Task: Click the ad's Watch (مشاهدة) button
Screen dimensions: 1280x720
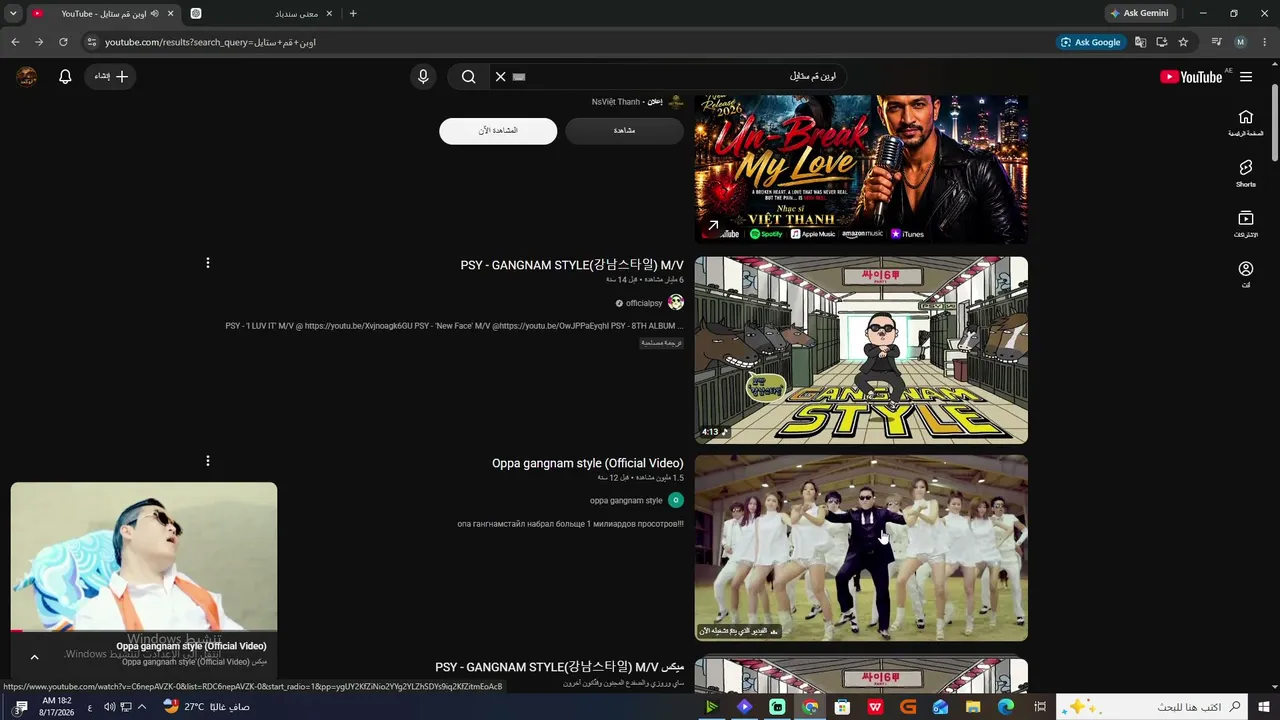Action: 624,131
